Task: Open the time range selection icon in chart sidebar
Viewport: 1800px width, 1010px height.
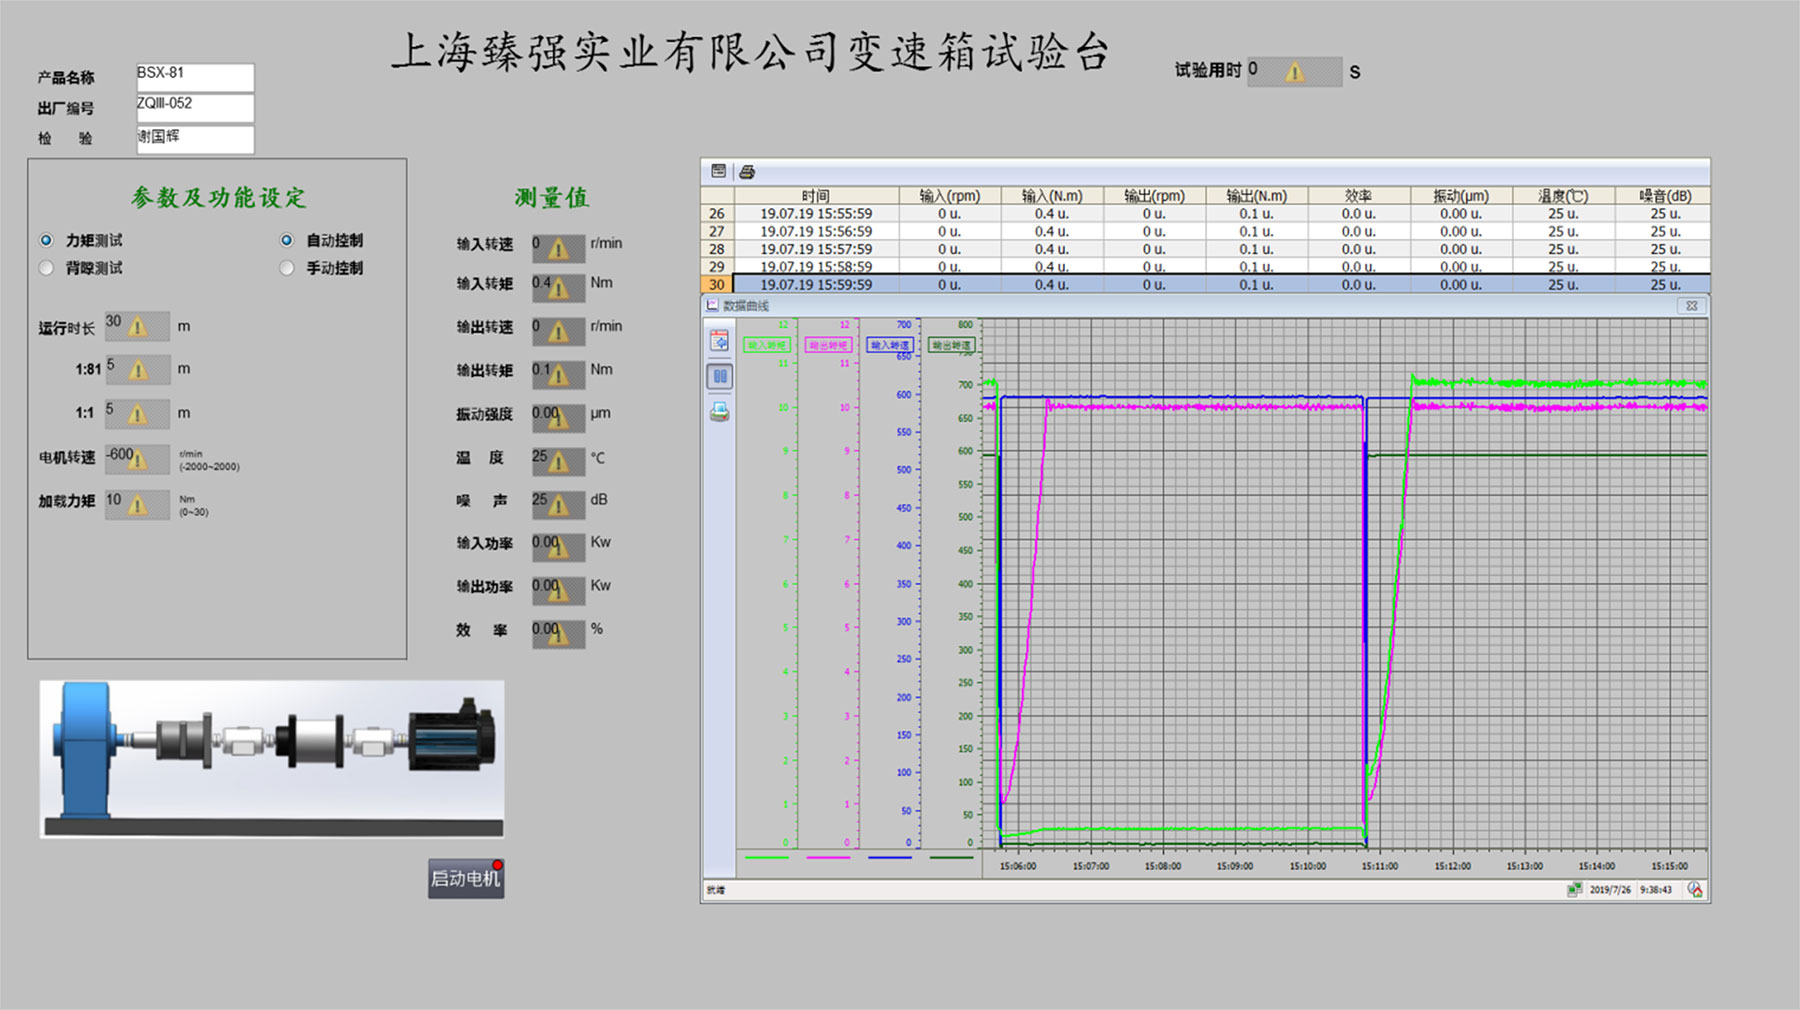Action: (719, 341)
